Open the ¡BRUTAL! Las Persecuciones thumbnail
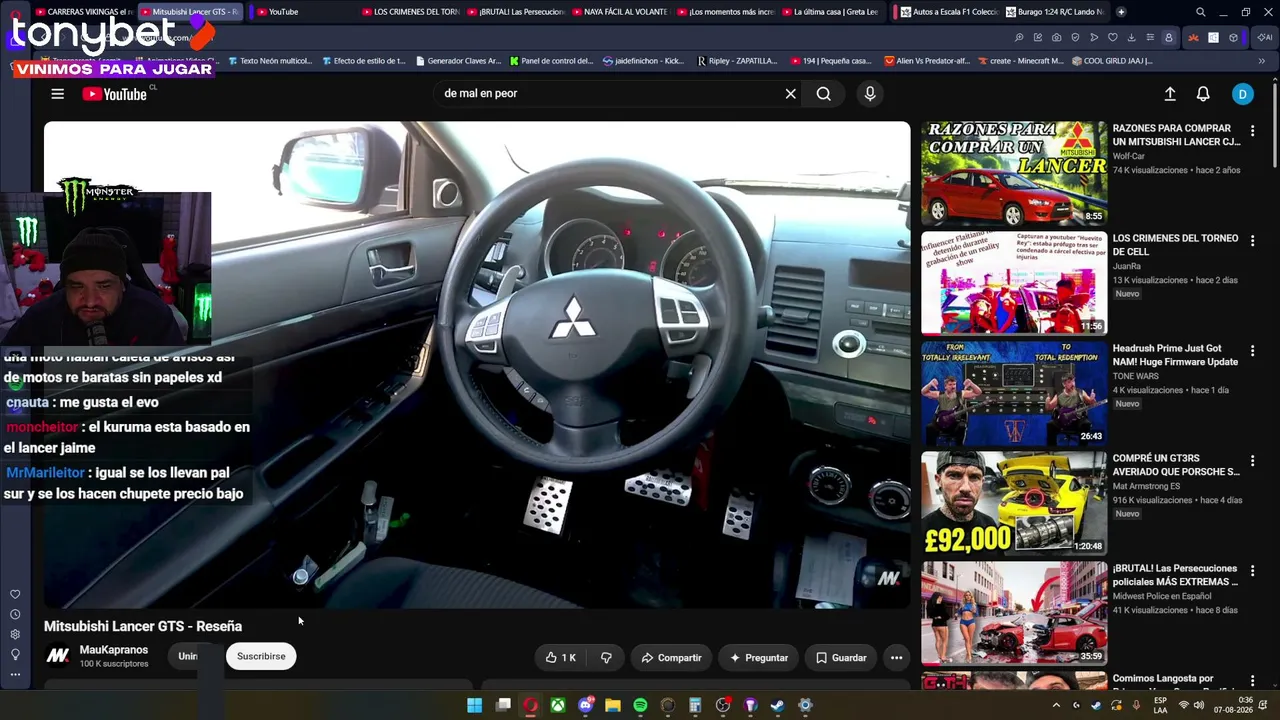The image size is (1280, 720). [1014, 613]
